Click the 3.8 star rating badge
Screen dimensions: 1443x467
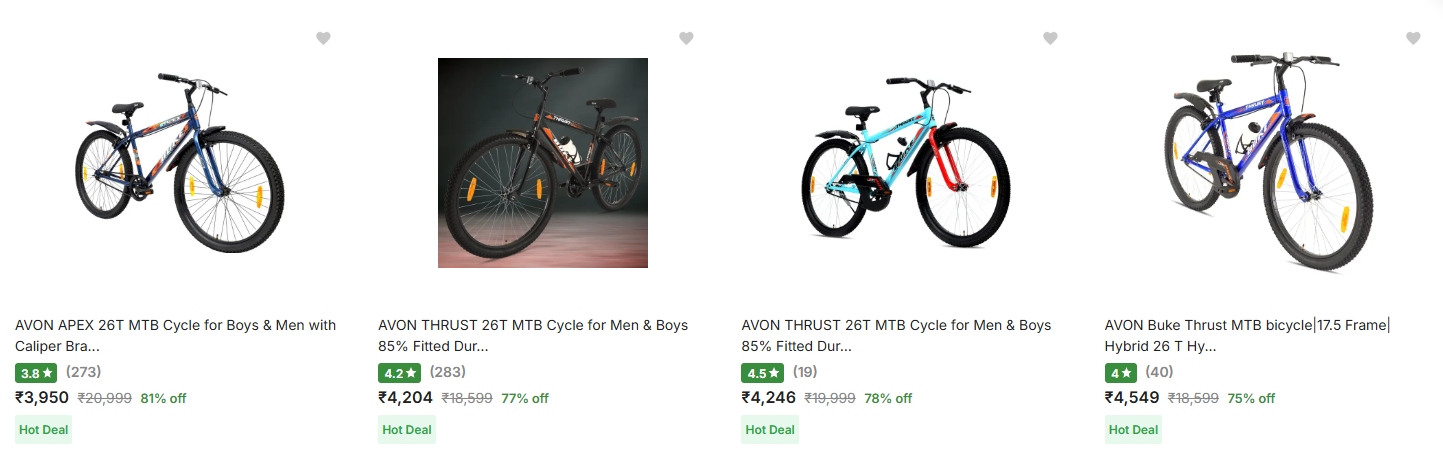(x=36, y=373)
